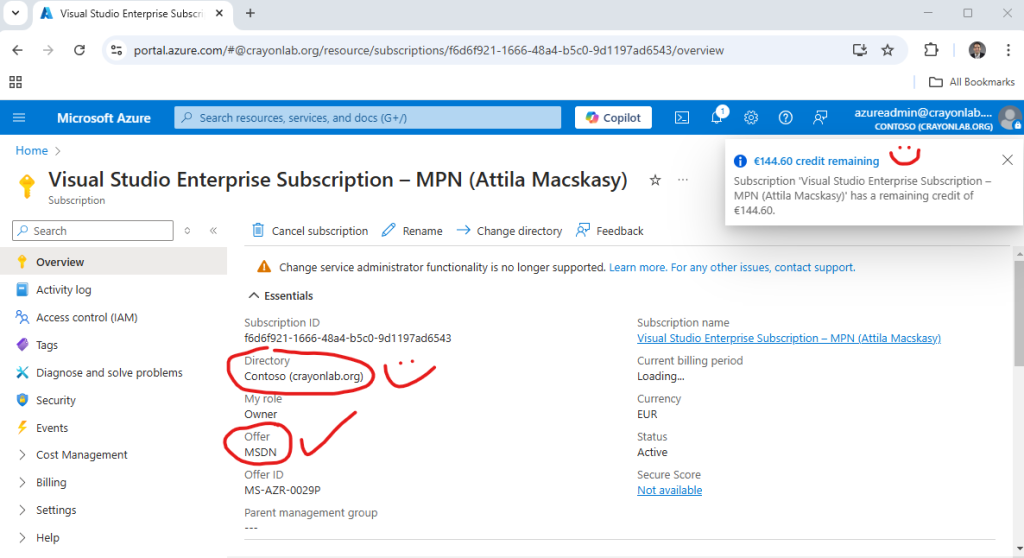The image size is (1024, 558).
Task: Click the feedback icon in top header
Action: tap(820, 118)
